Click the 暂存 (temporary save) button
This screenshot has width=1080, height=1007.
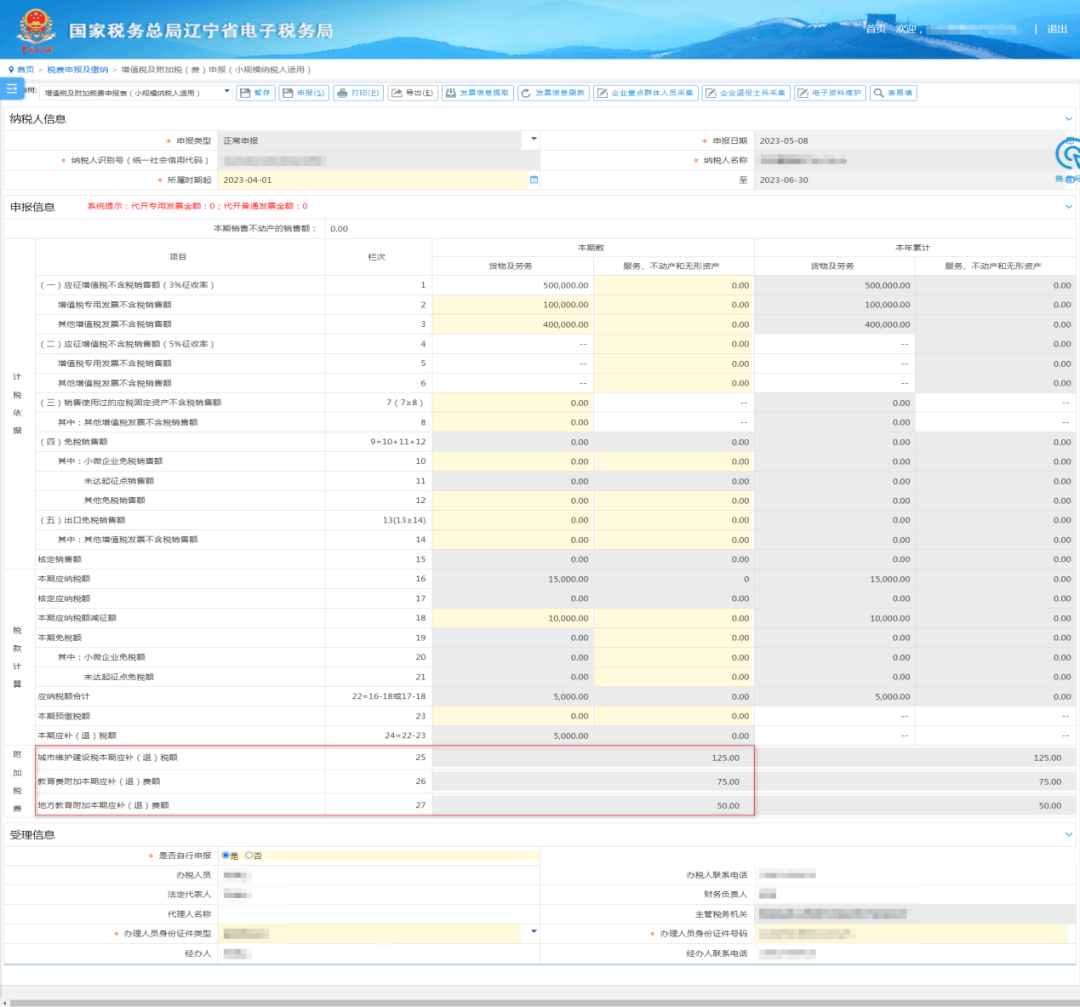256,93
